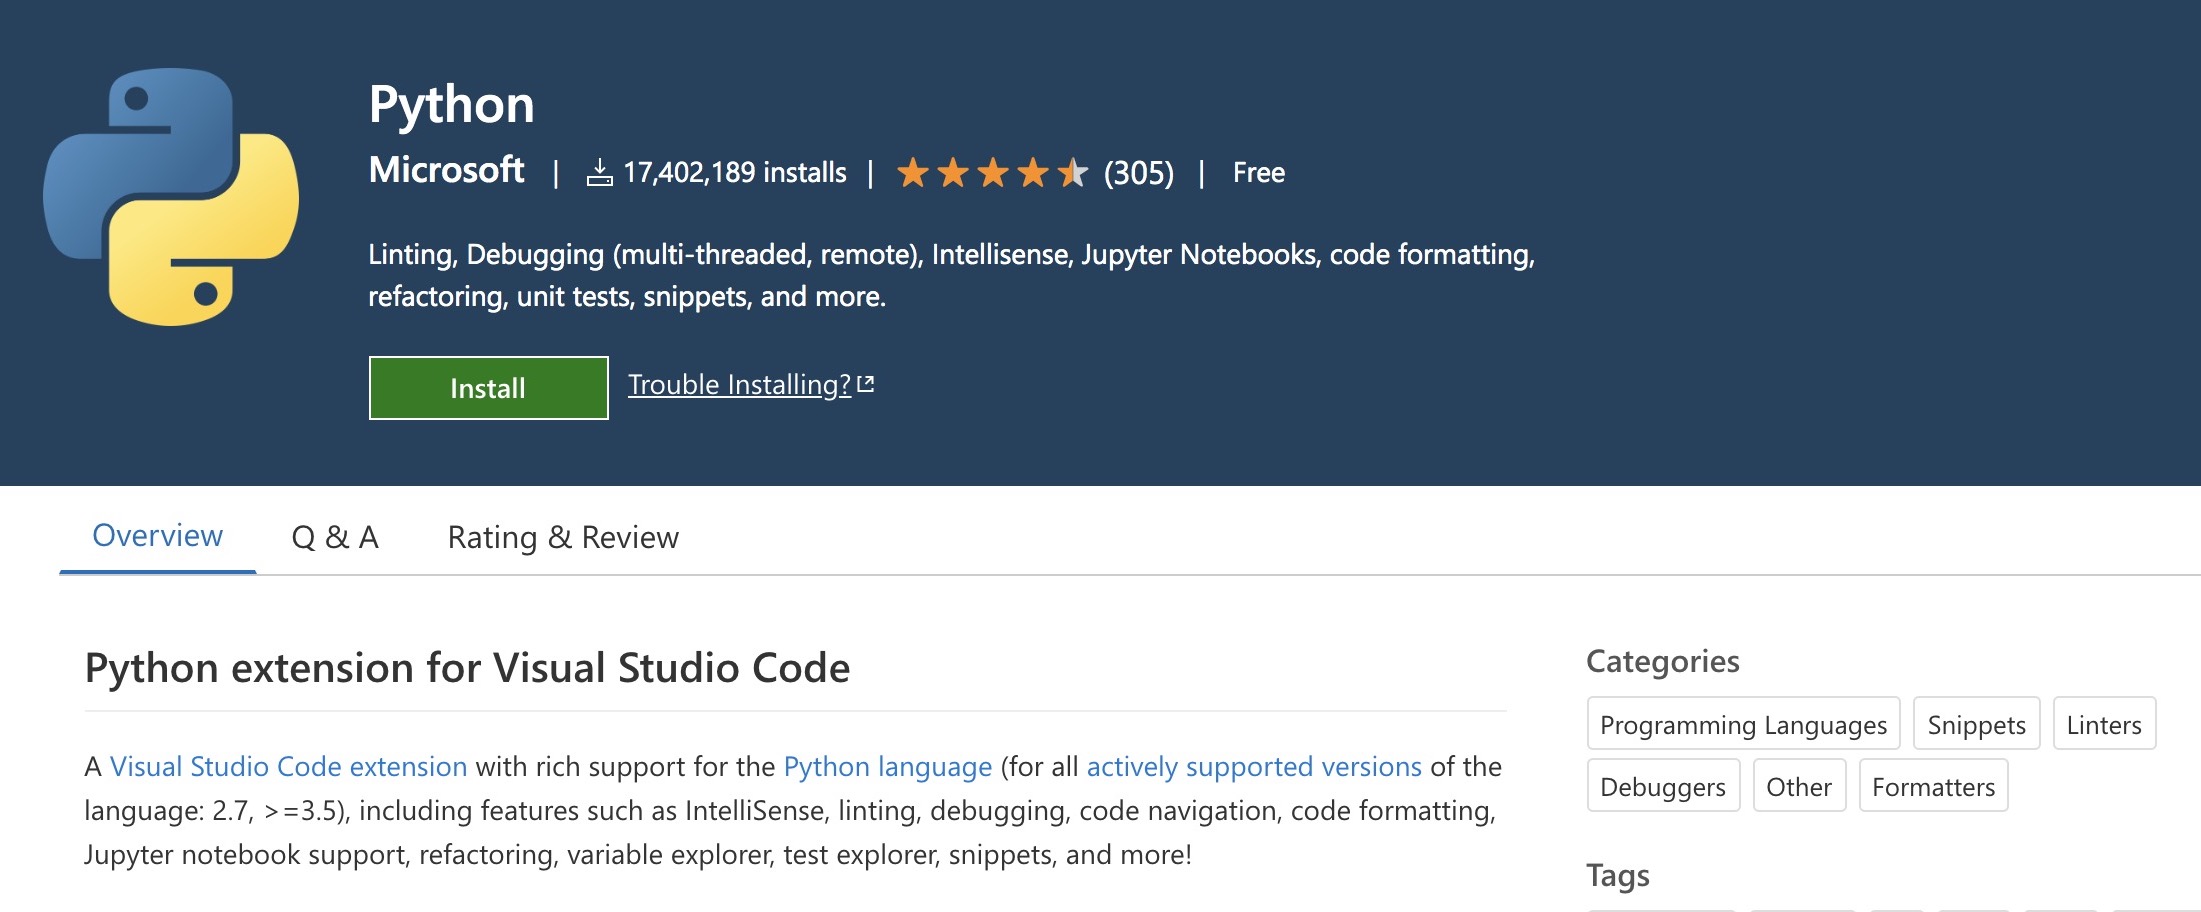Select the Other category tag
This screenshot has width=2201, height=912.
click(x=1799, y=786)
